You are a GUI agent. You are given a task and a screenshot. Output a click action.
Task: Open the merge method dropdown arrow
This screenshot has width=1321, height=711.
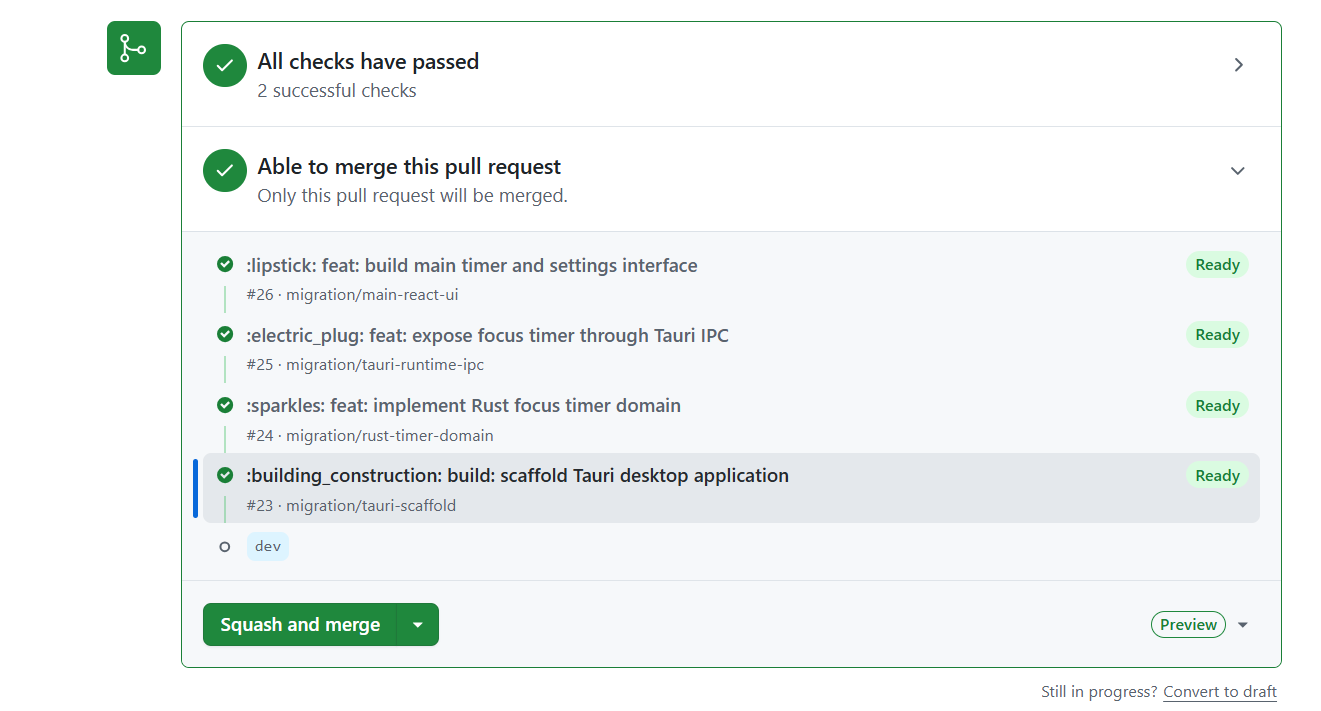418,625
